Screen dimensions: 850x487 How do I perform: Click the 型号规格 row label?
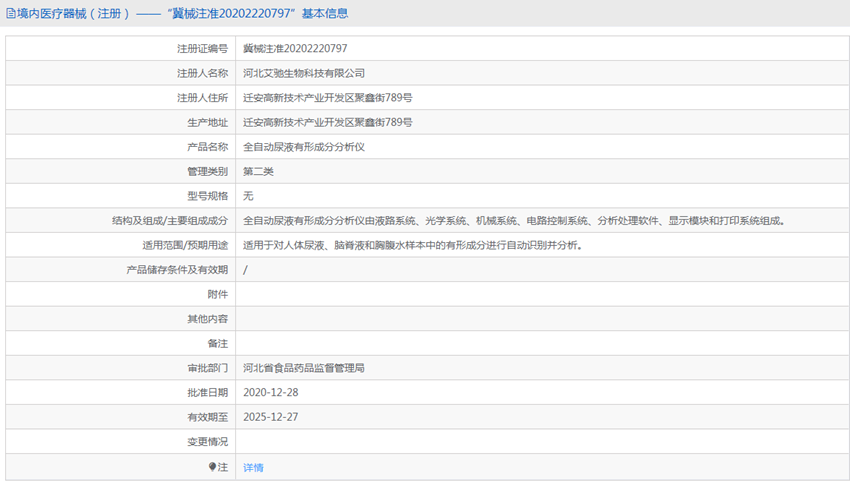pyautogui.click(x=208, y=196)
